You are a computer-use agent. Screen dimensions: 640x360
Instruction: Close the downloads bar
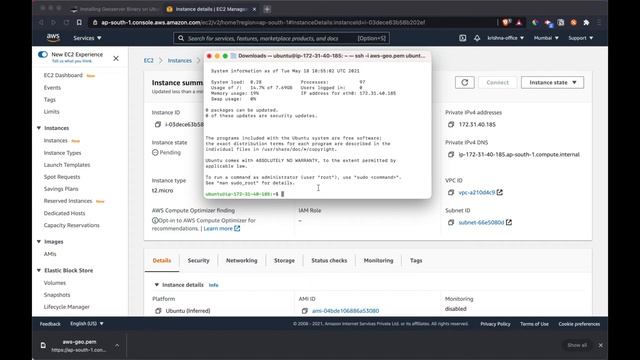tap(600, 345)
